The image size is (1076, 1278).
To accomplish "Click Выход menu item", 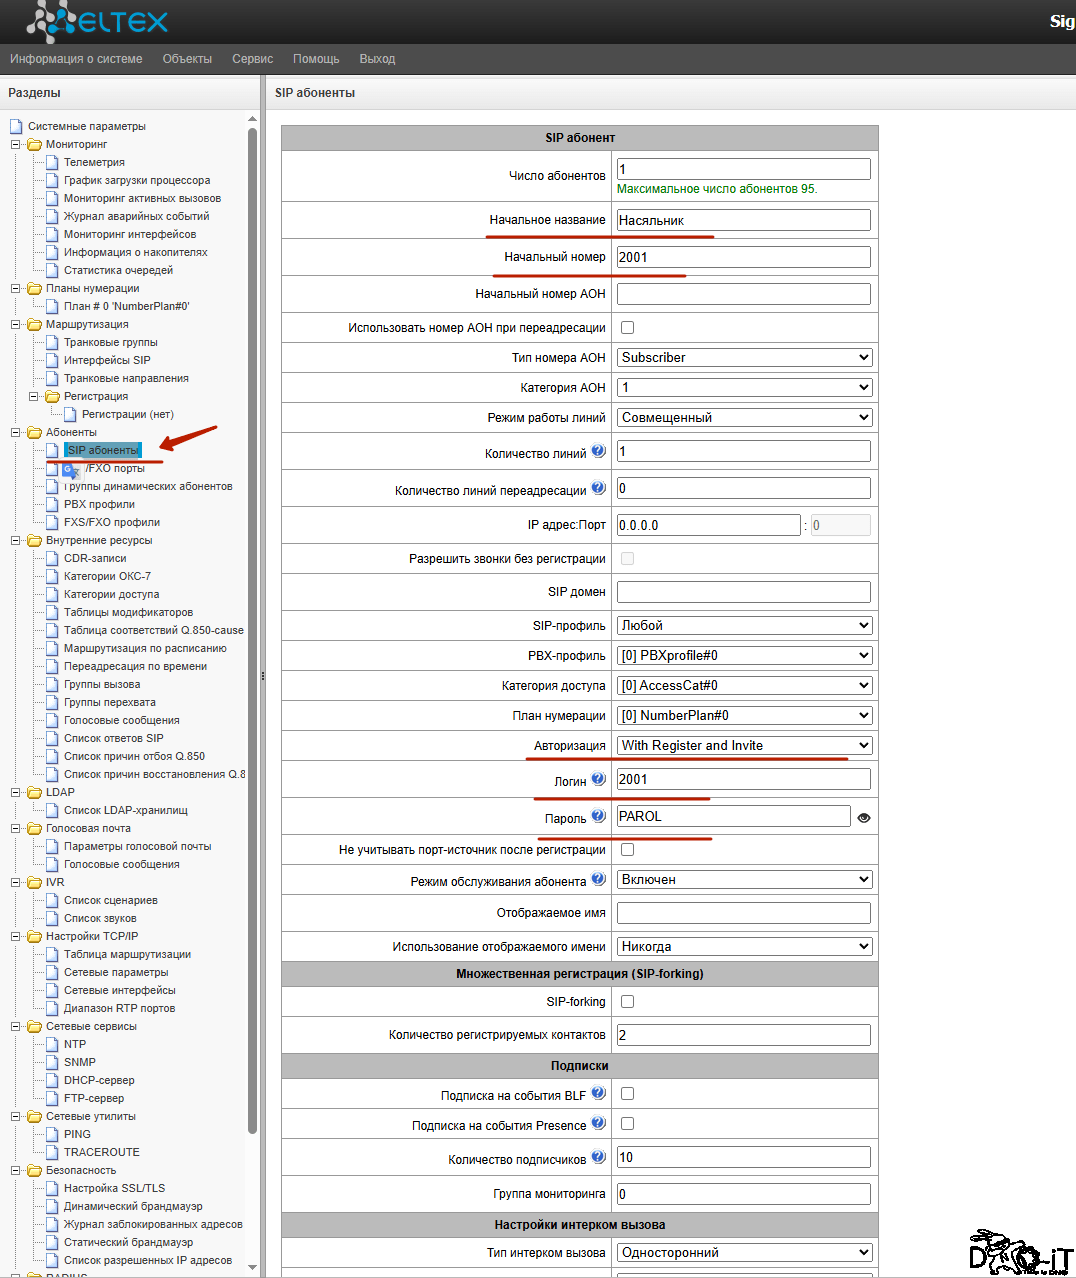I will 377,59.
